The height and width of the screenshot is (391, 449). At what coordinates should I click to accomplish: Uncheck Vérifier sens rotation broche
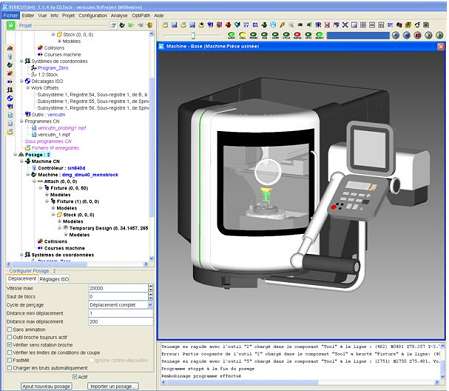(10, 345)
